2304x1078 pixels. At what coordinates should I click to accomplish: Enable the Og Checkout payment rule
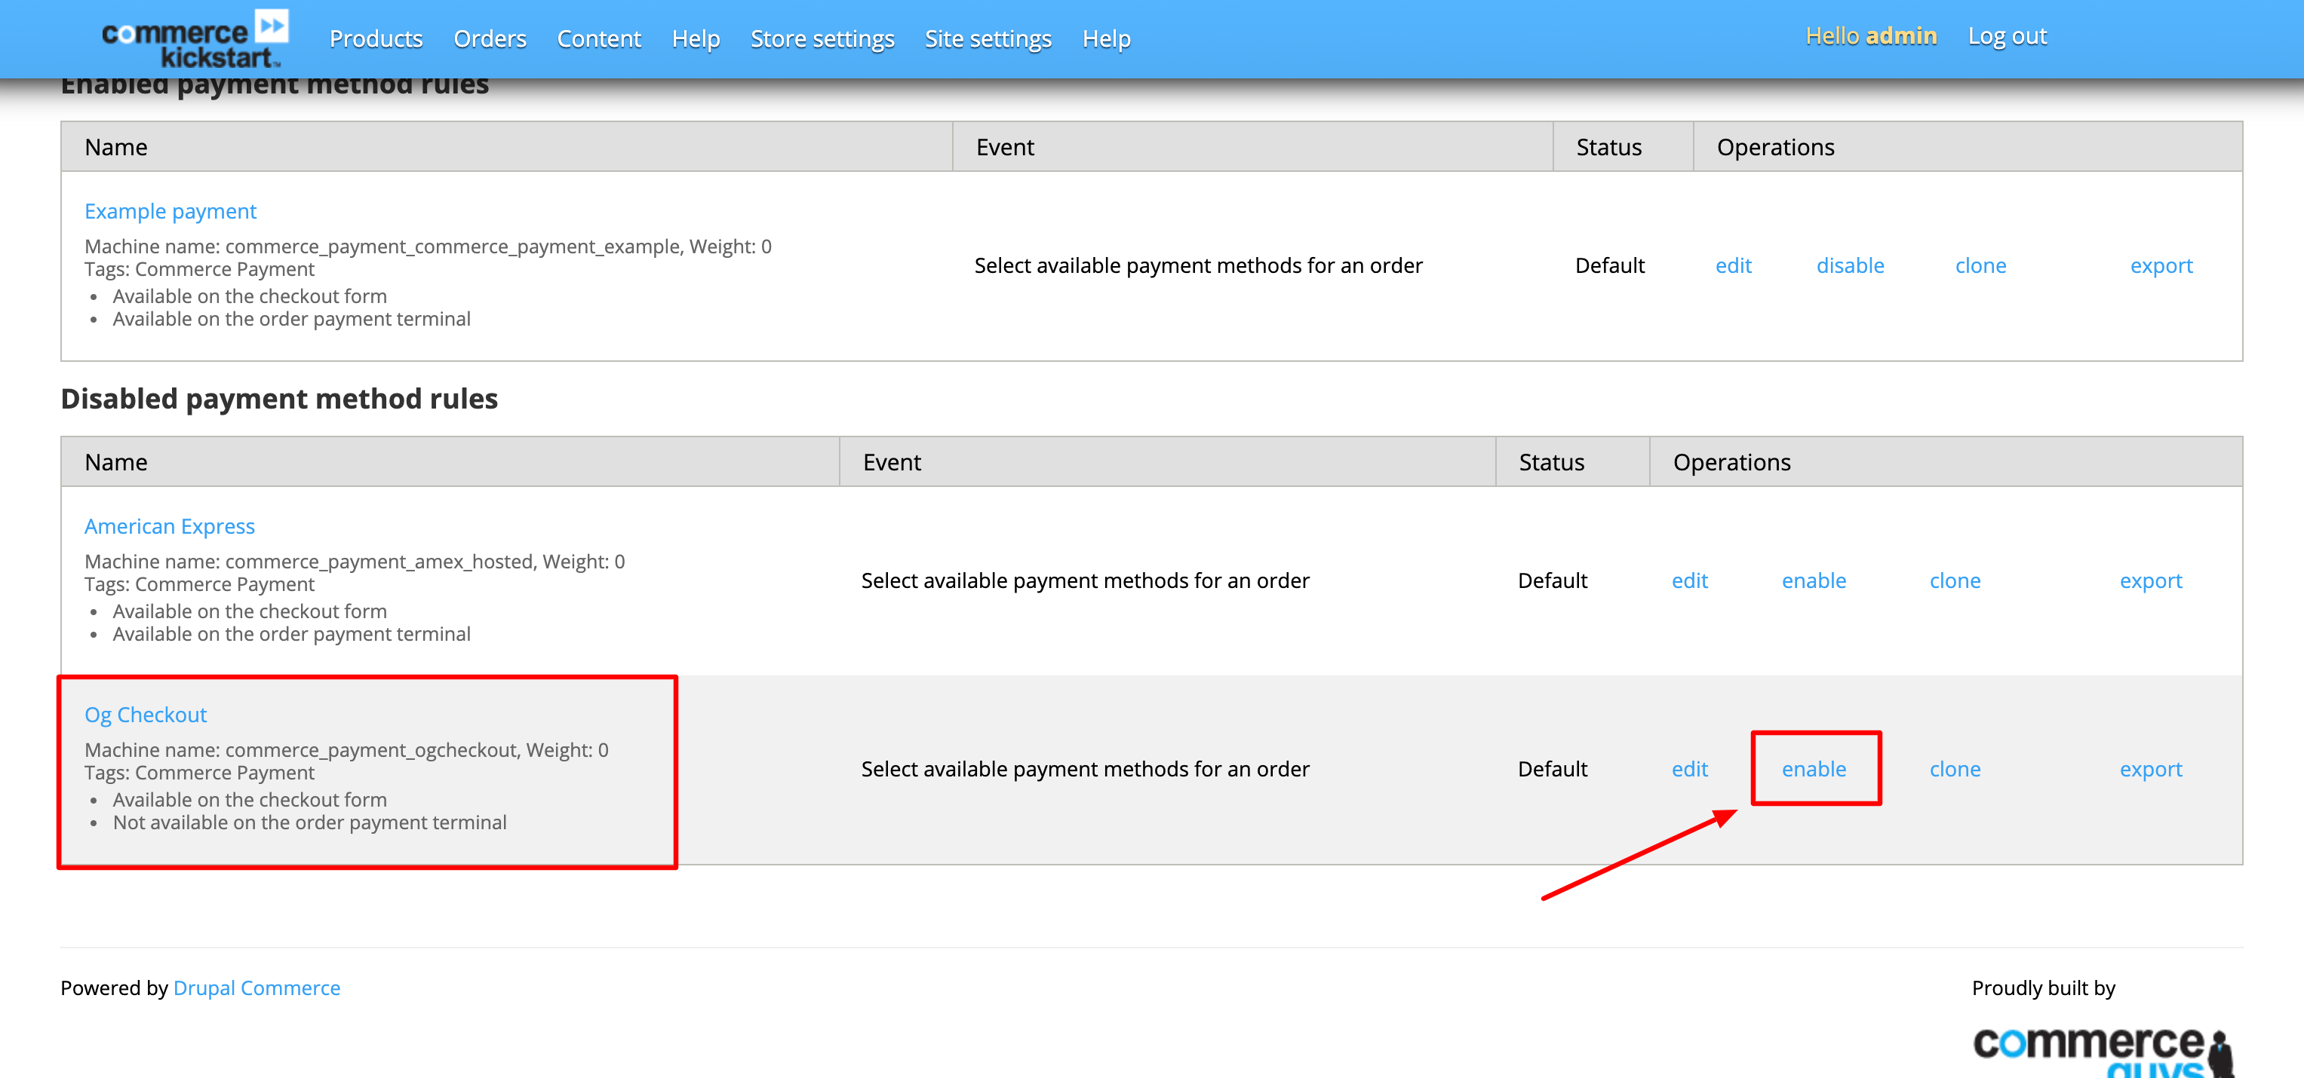(x=1813, y=769)
